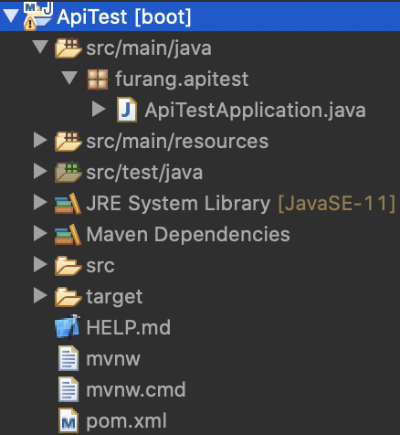Select the src folder name
The image size is (400, 435).
pos(100,266)
